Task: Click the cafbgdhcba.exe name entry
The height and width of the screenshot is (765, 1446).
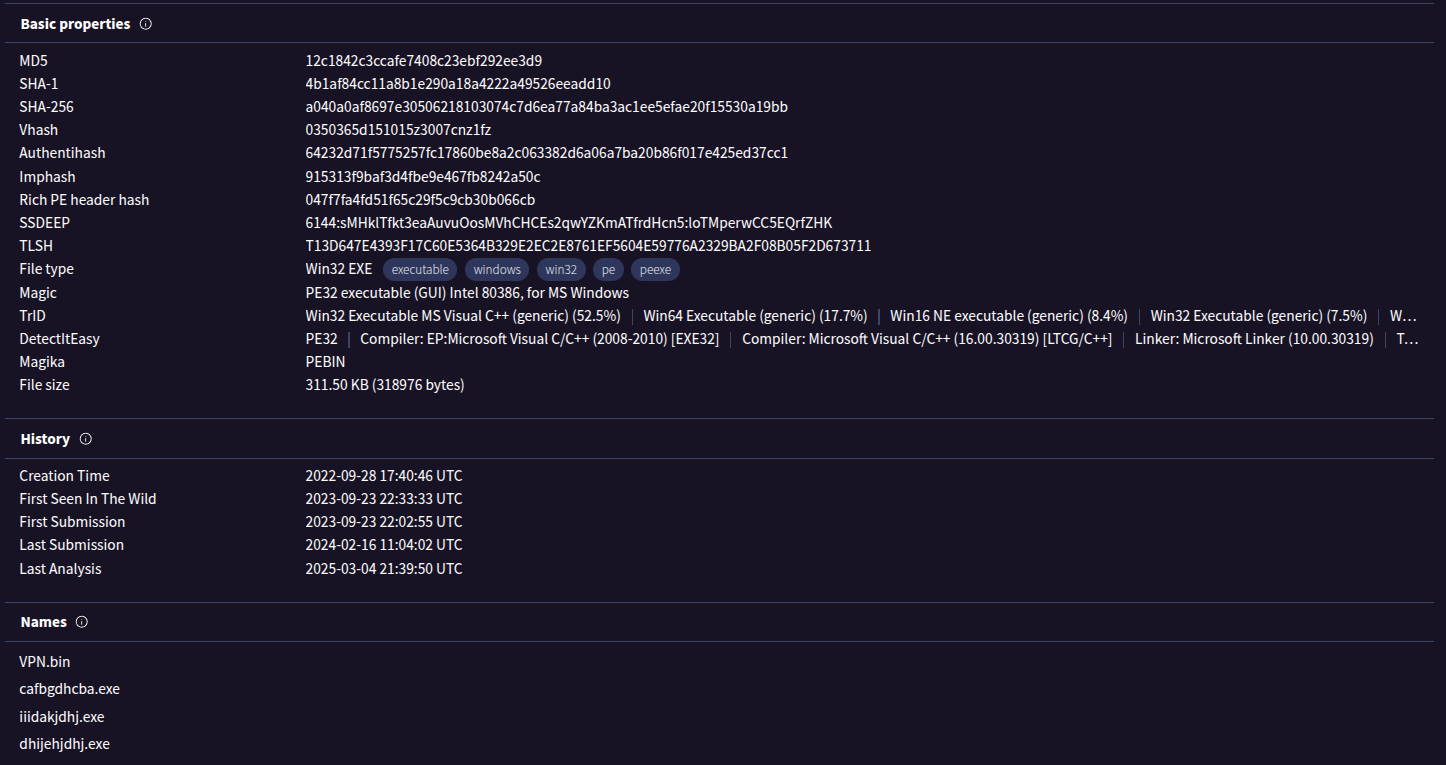Action: pyautogui.click(x=69, y=689)
